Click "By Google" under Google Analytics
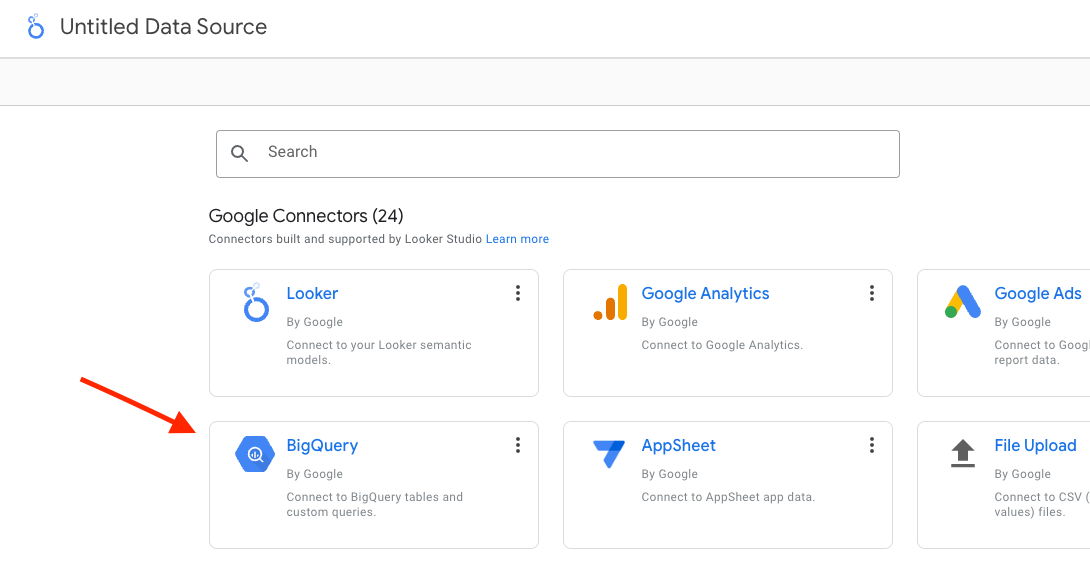1090x561 pixels. 669,322
